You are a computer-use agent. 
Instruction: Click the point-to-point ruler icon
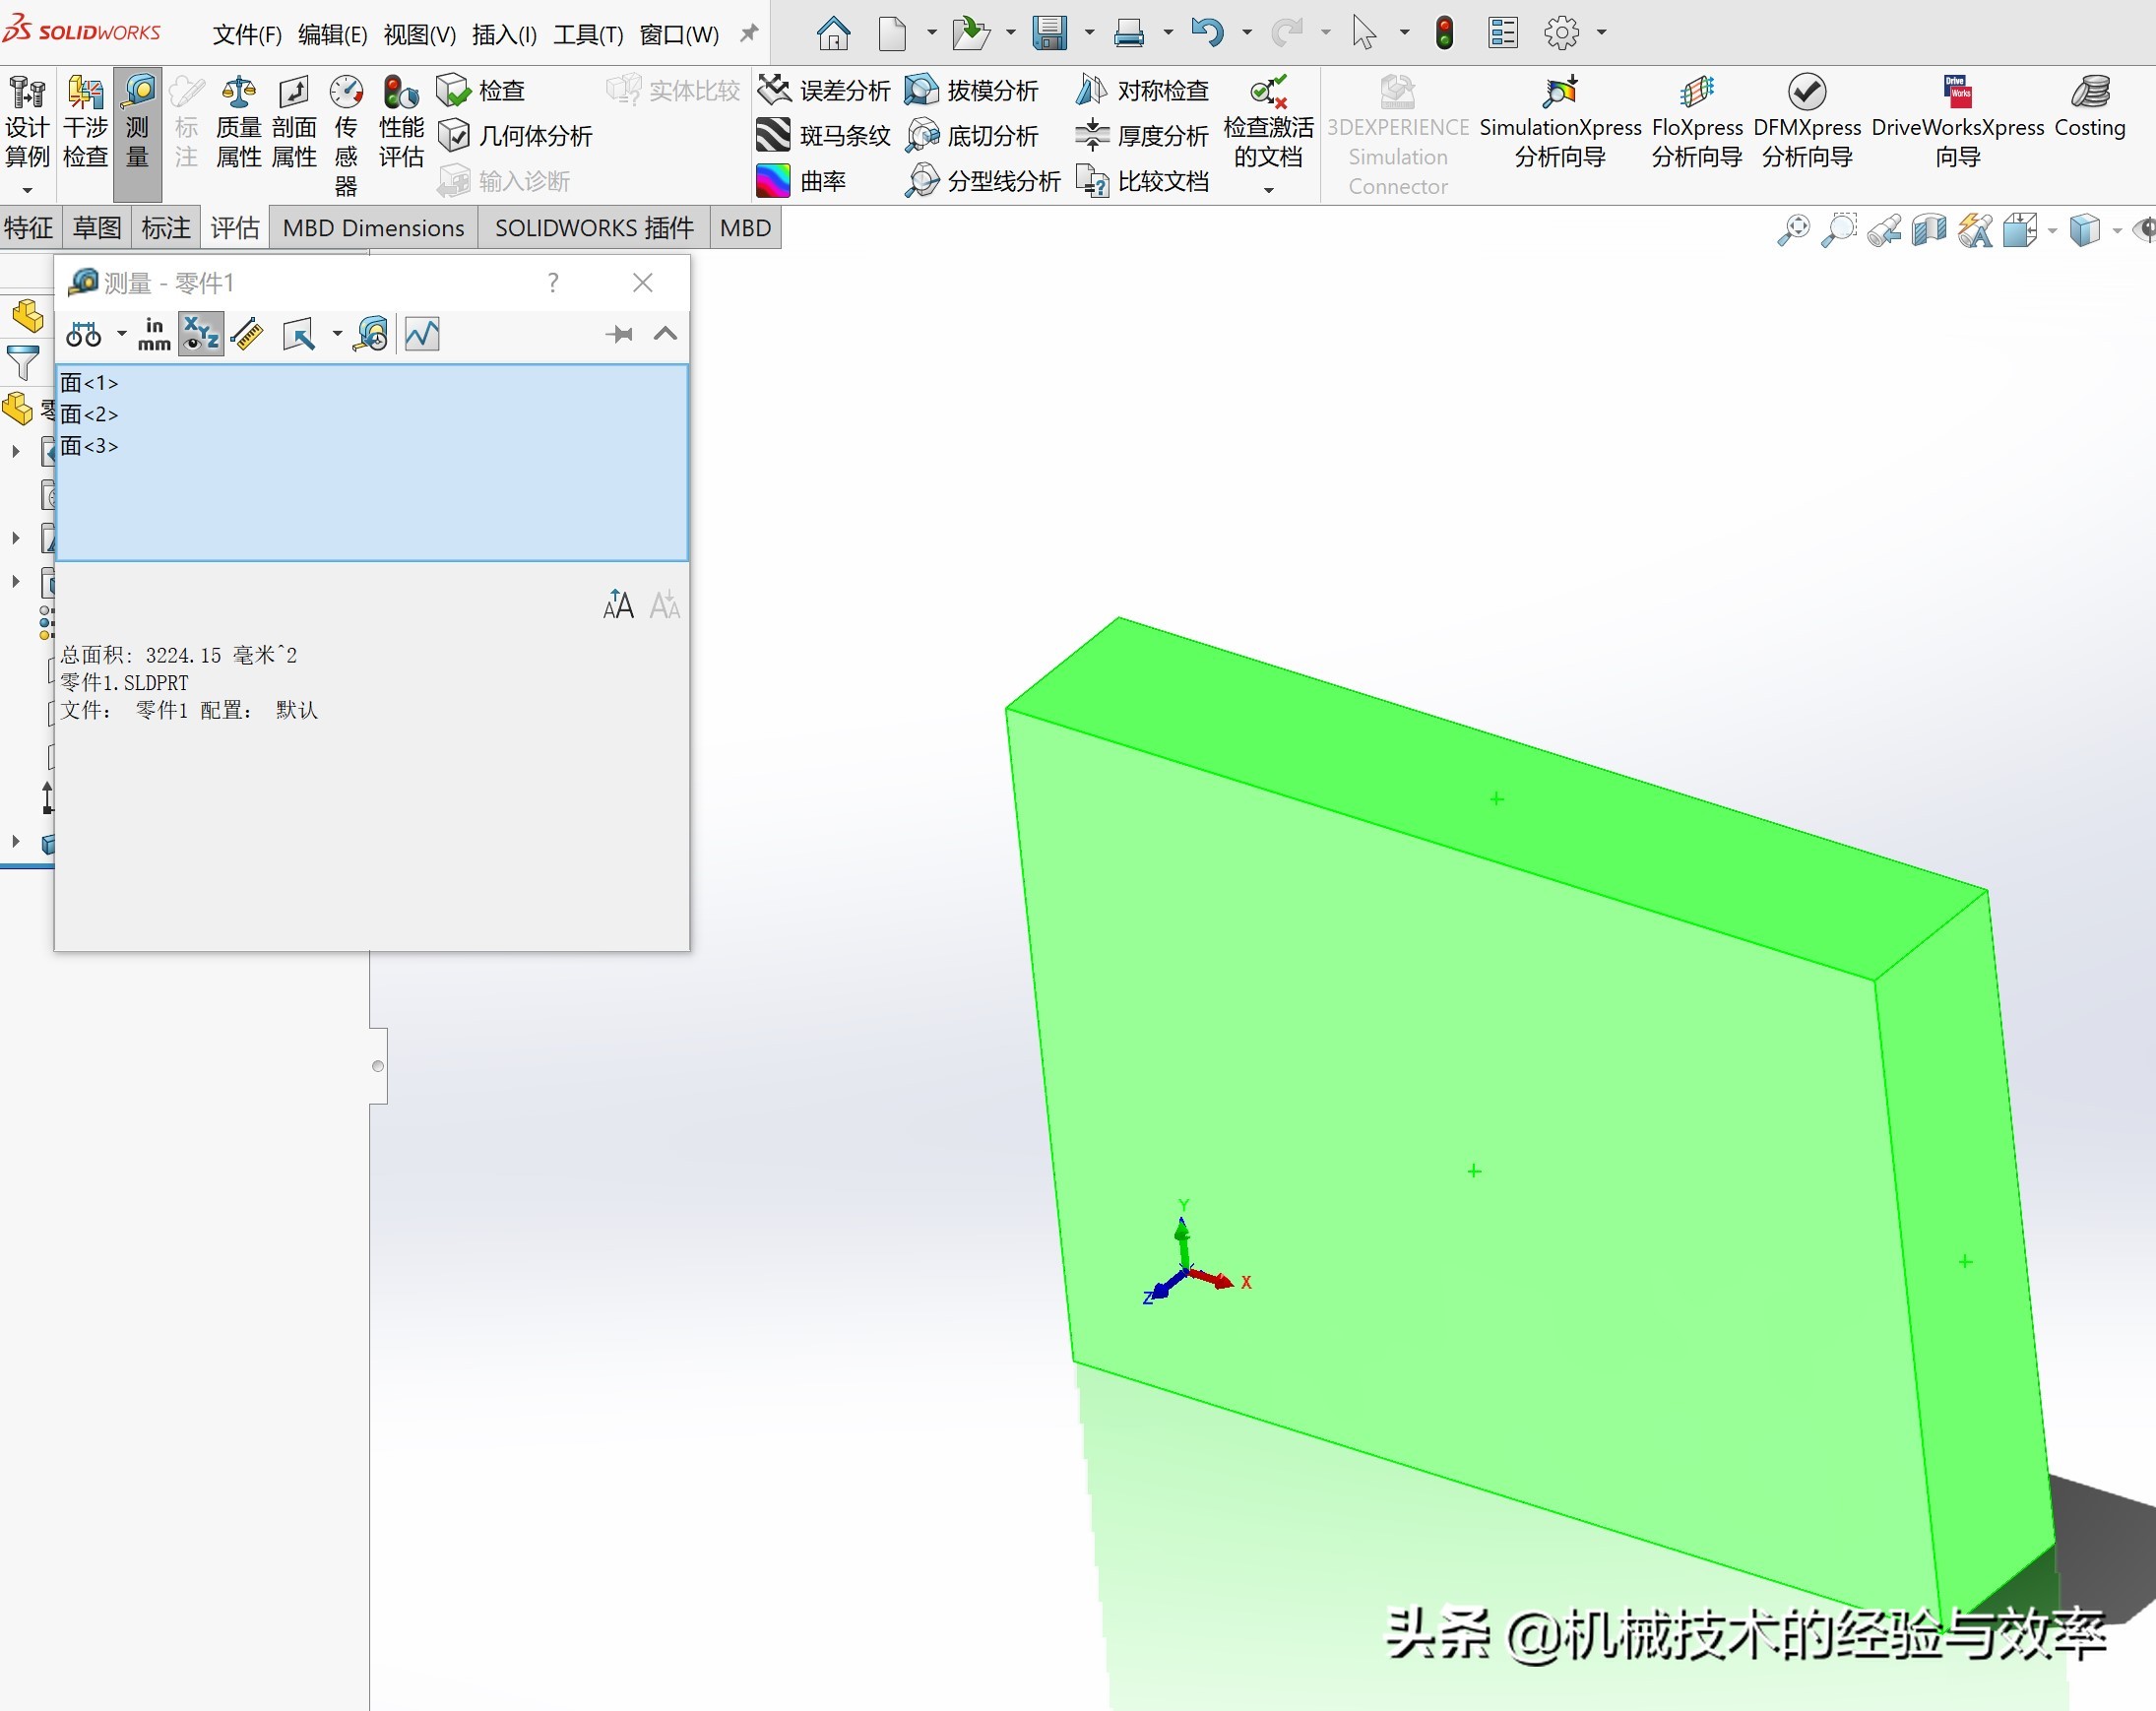pos(247,334)
